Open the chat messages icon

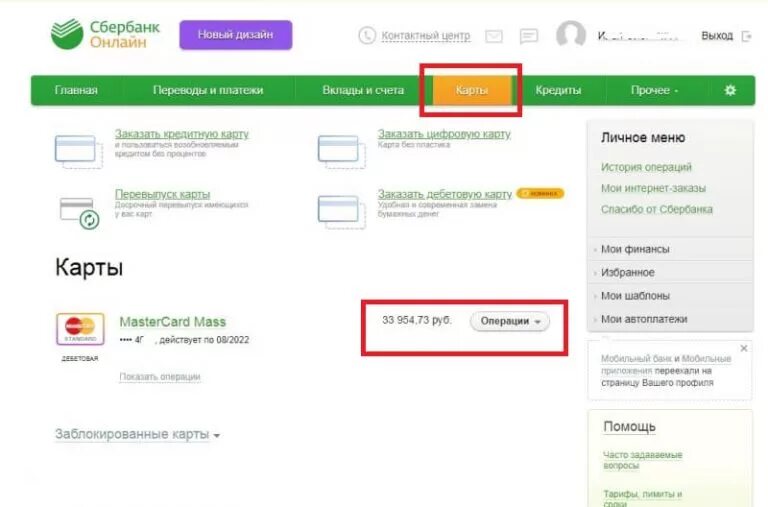pos(529,36)
